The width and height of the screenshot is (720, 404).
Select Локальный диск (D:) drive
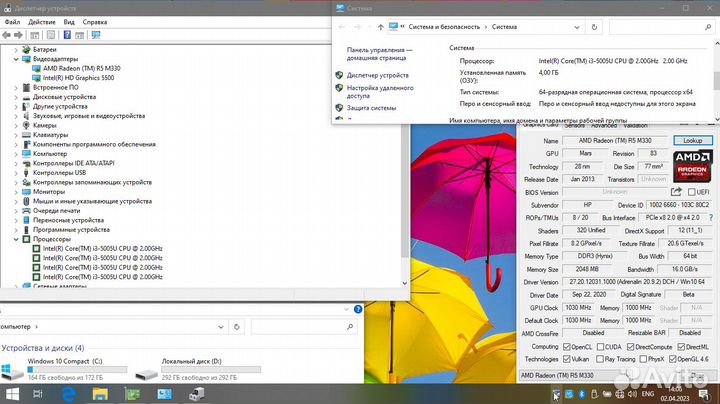198,369
